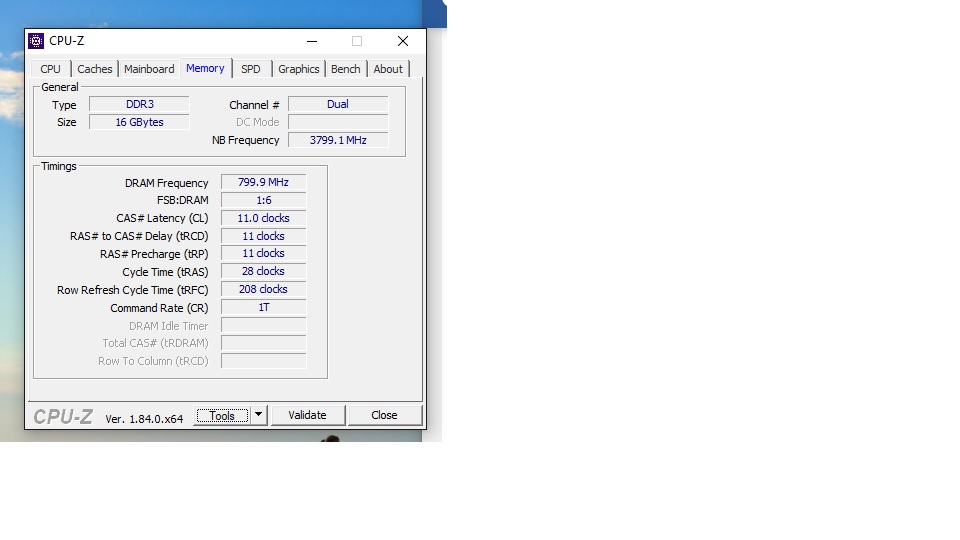Click the Row Refresh Cycle Time (tRFC) label
This screenshot has width=960, height=540.
click(x=133, y=290)
